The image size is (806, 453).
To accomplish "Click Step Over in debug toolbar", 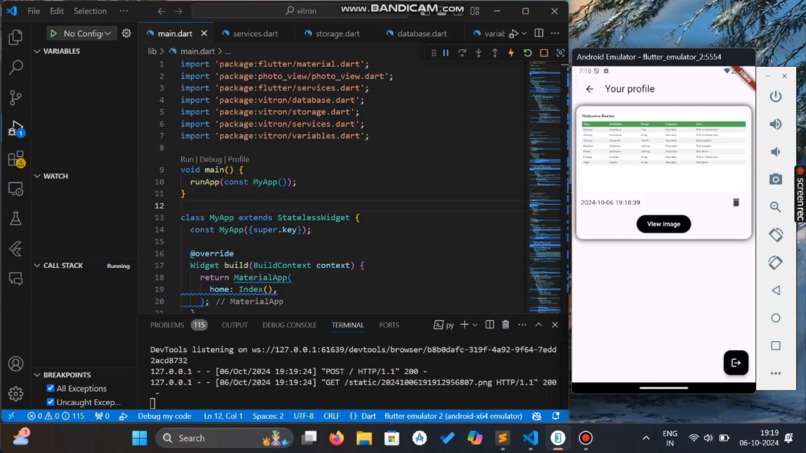I will coord(462,53).
